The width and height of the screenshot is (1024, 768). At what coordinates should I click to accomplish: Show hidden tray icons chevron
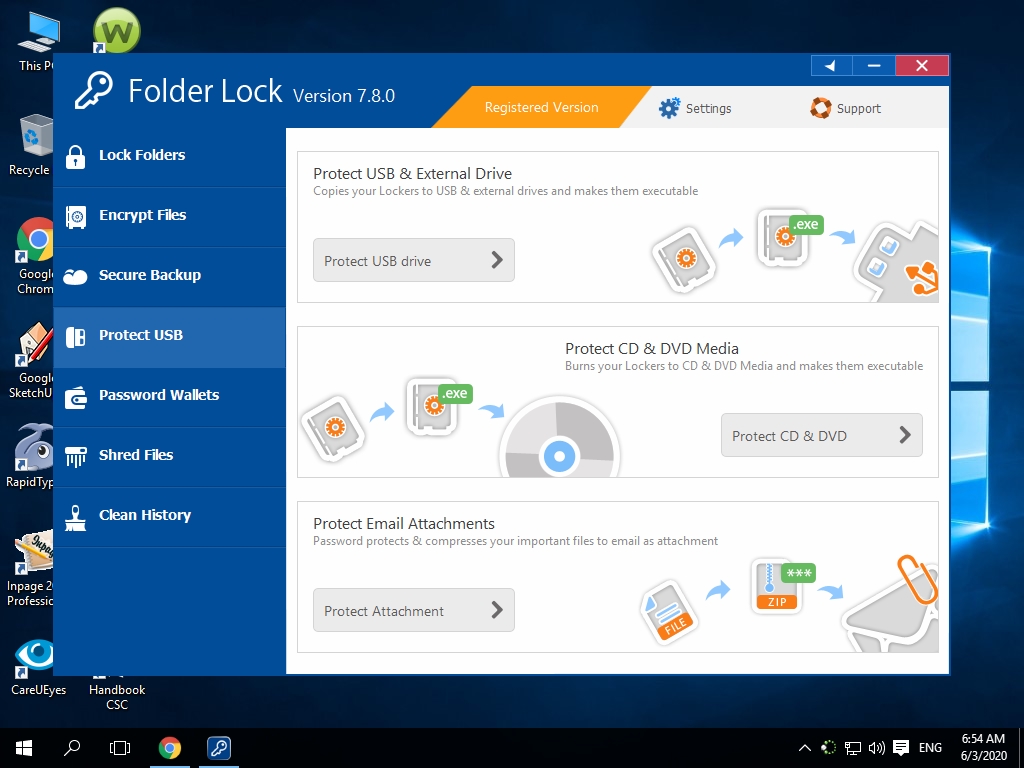(x=805, y=748)
